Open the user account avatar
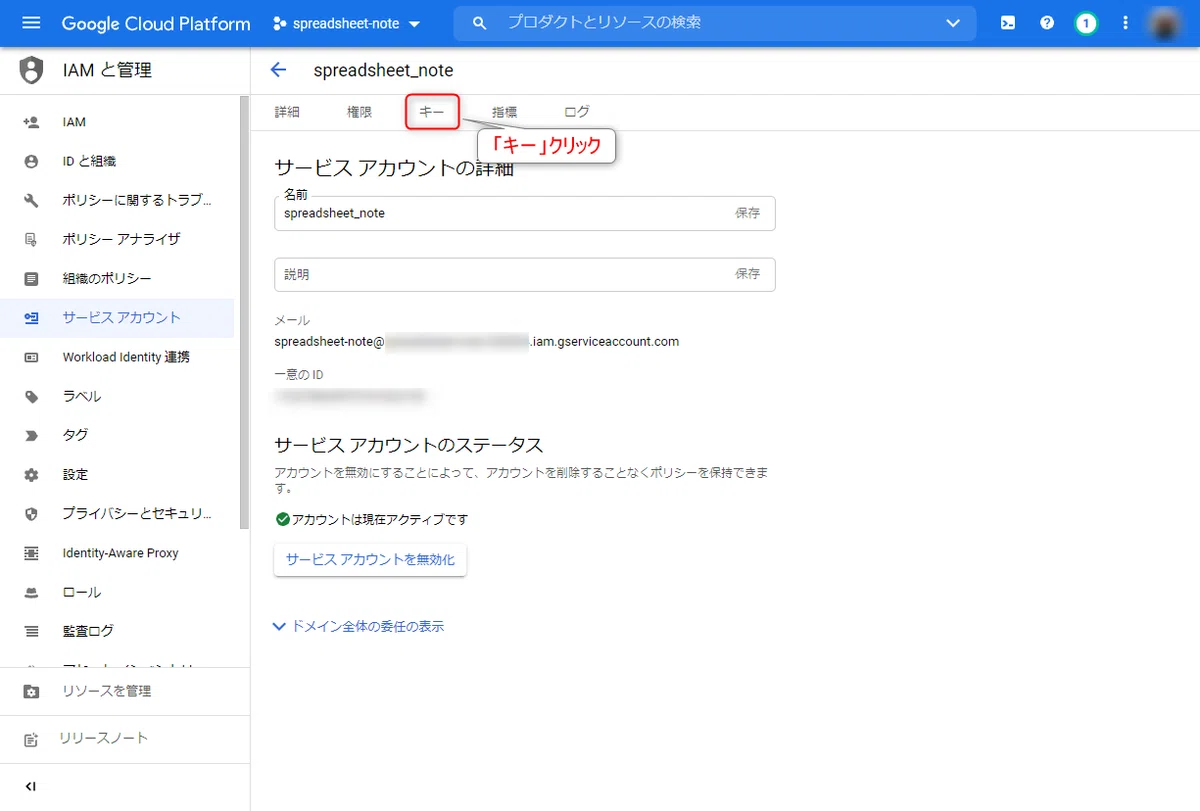Viewport: 1200px width, 811px height. pyautogui.click(x=1165, y=23)
